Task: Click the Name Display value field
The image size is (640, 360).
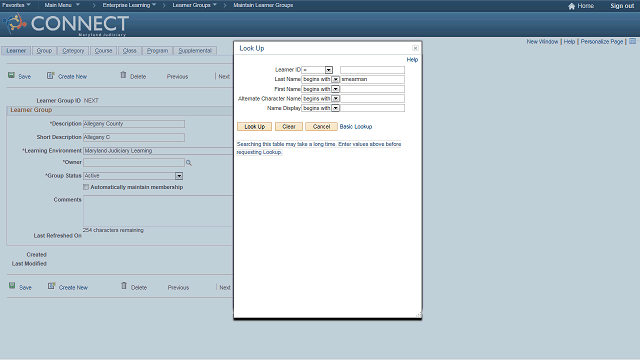Action: [x=372, y=108]
